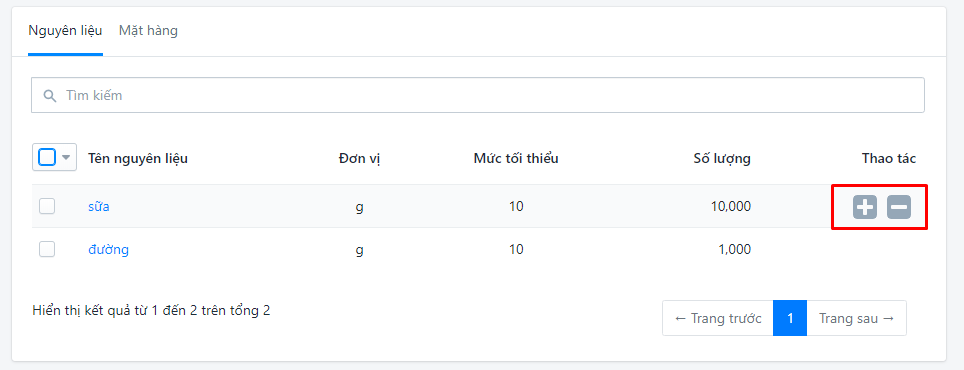Click the Số lượng column header
964x370 pixels.
[722, 159]
